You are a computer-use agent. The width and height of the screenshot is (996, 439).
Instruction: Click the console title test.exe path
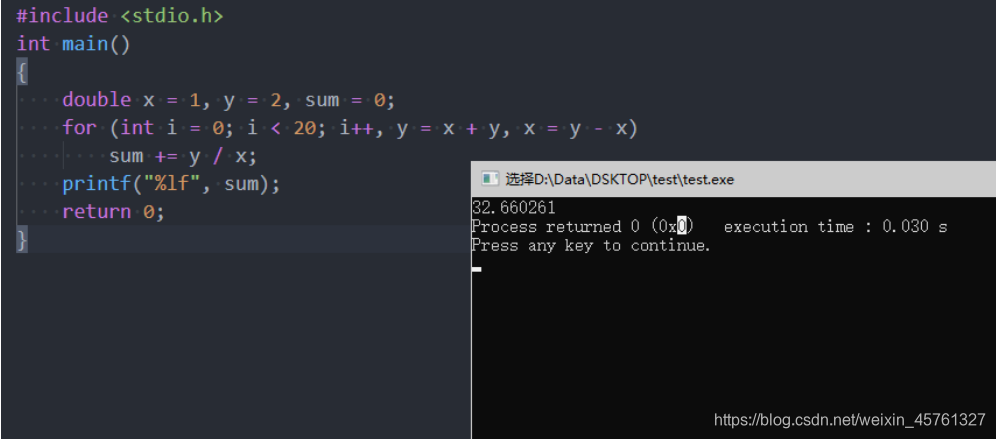(x=619, y=179)
